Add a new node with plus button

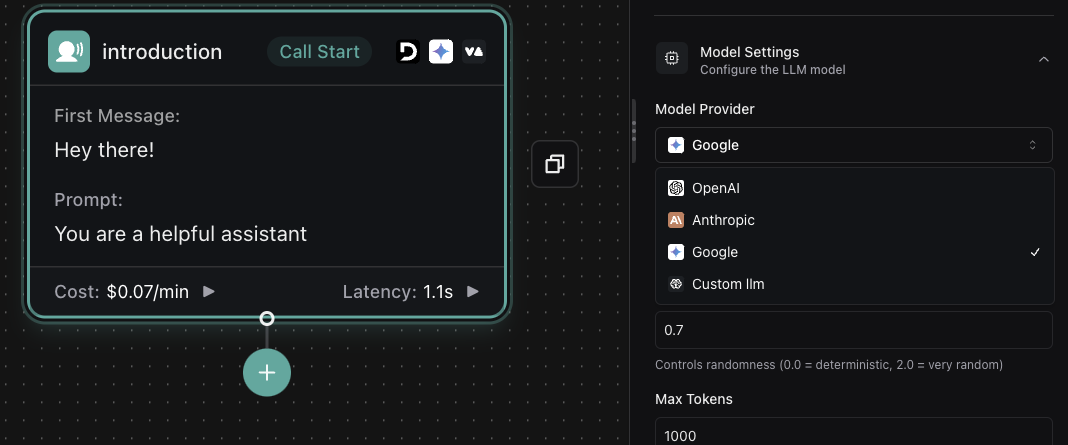pos(267,372)
